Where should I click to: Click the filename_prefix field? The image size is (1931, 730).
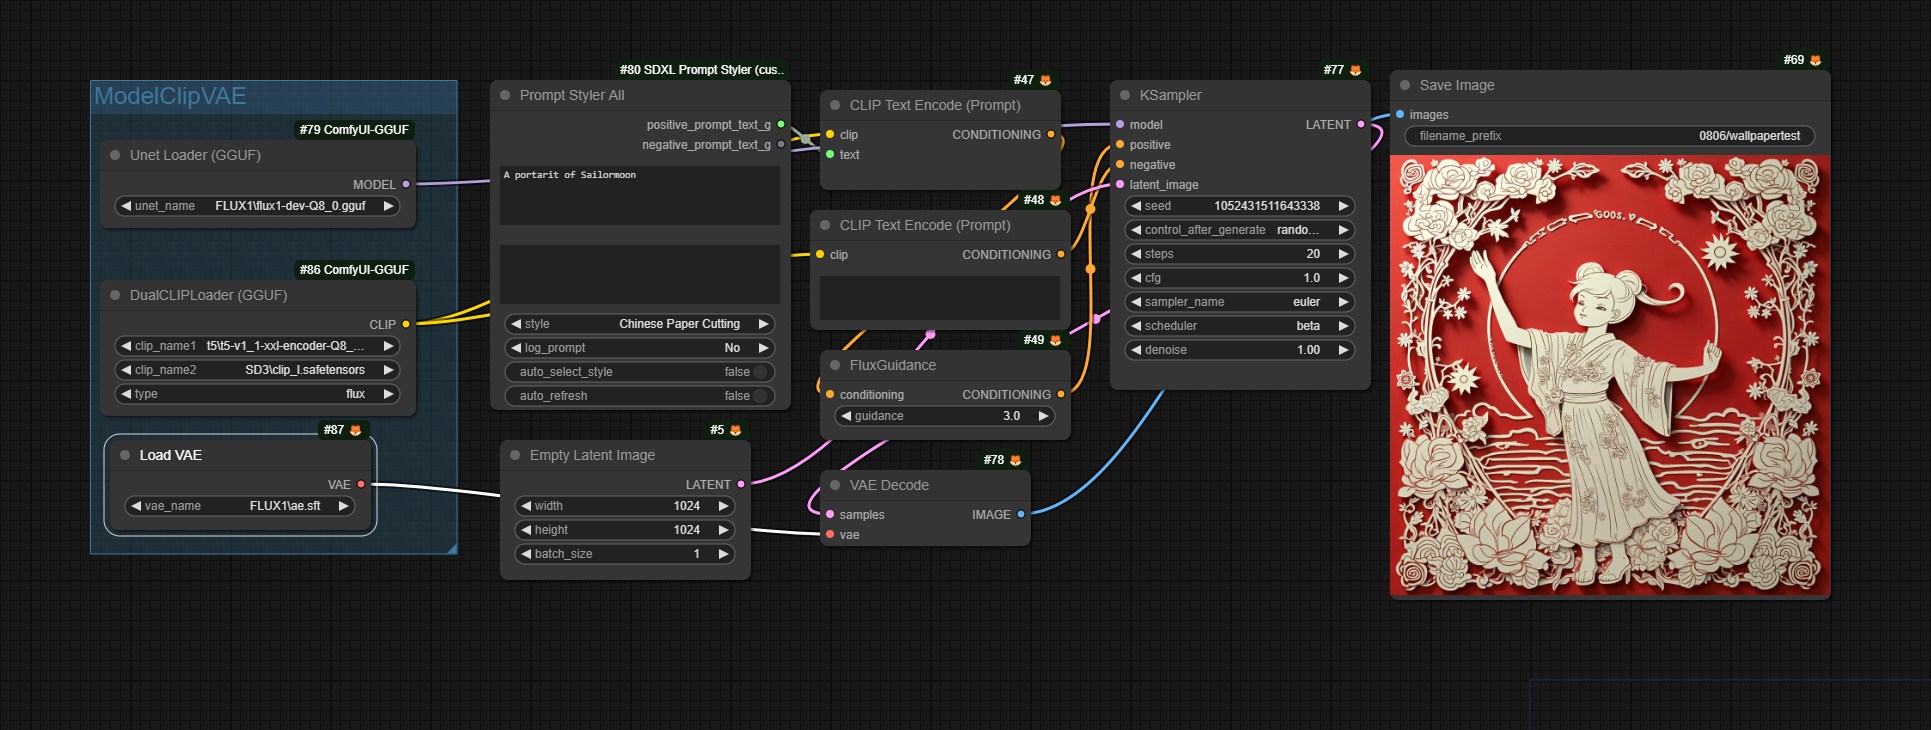click(1610, 136)
